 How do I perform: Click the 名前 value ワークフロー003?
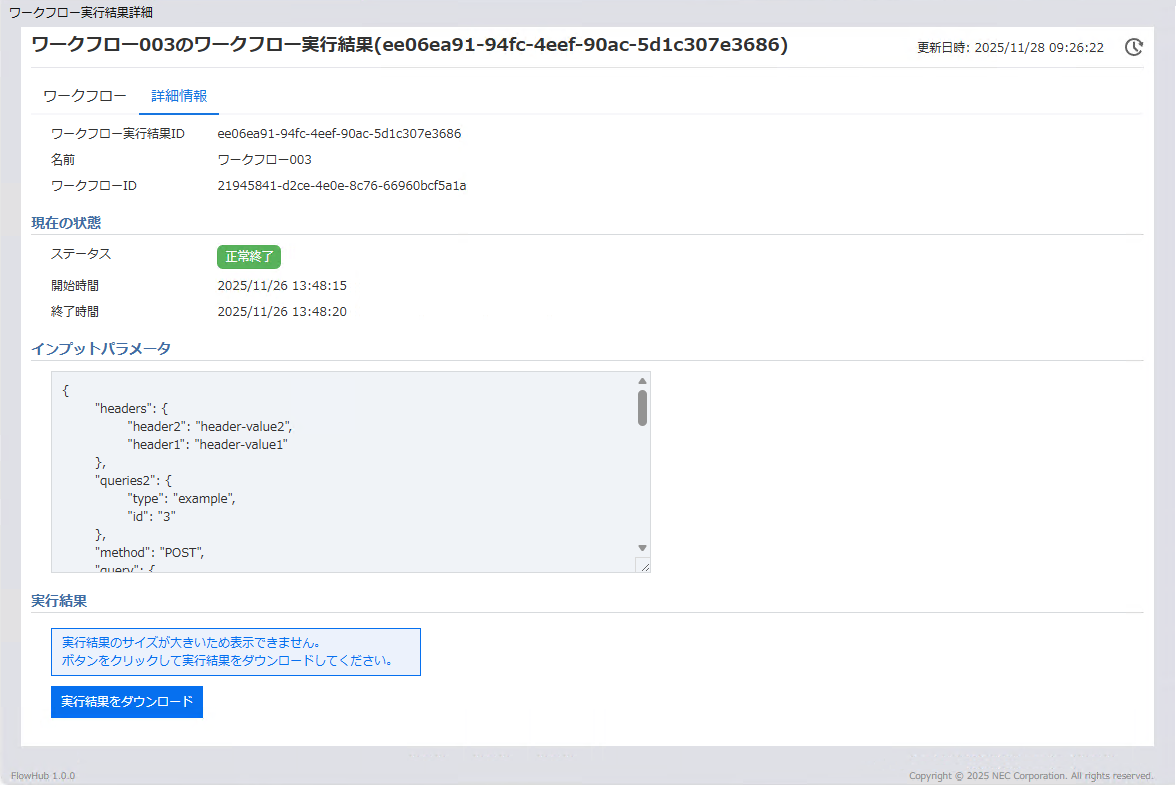pyautogui.click(x=264, y=159)
